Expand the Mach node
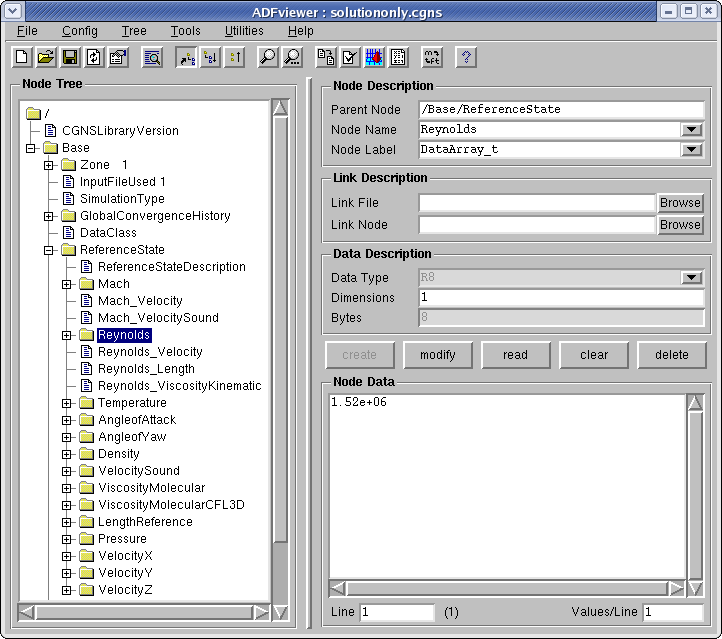This screenshot has height=639, width=722. tap(67, 285)
